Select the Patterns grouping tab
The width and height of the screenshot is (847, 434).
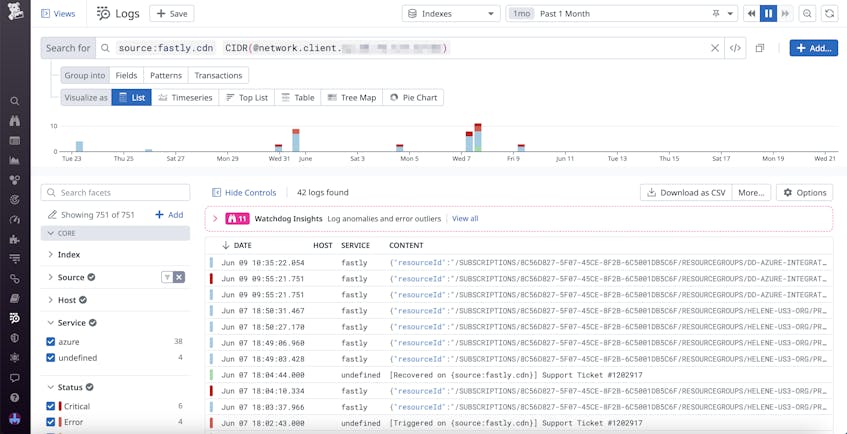166,75
